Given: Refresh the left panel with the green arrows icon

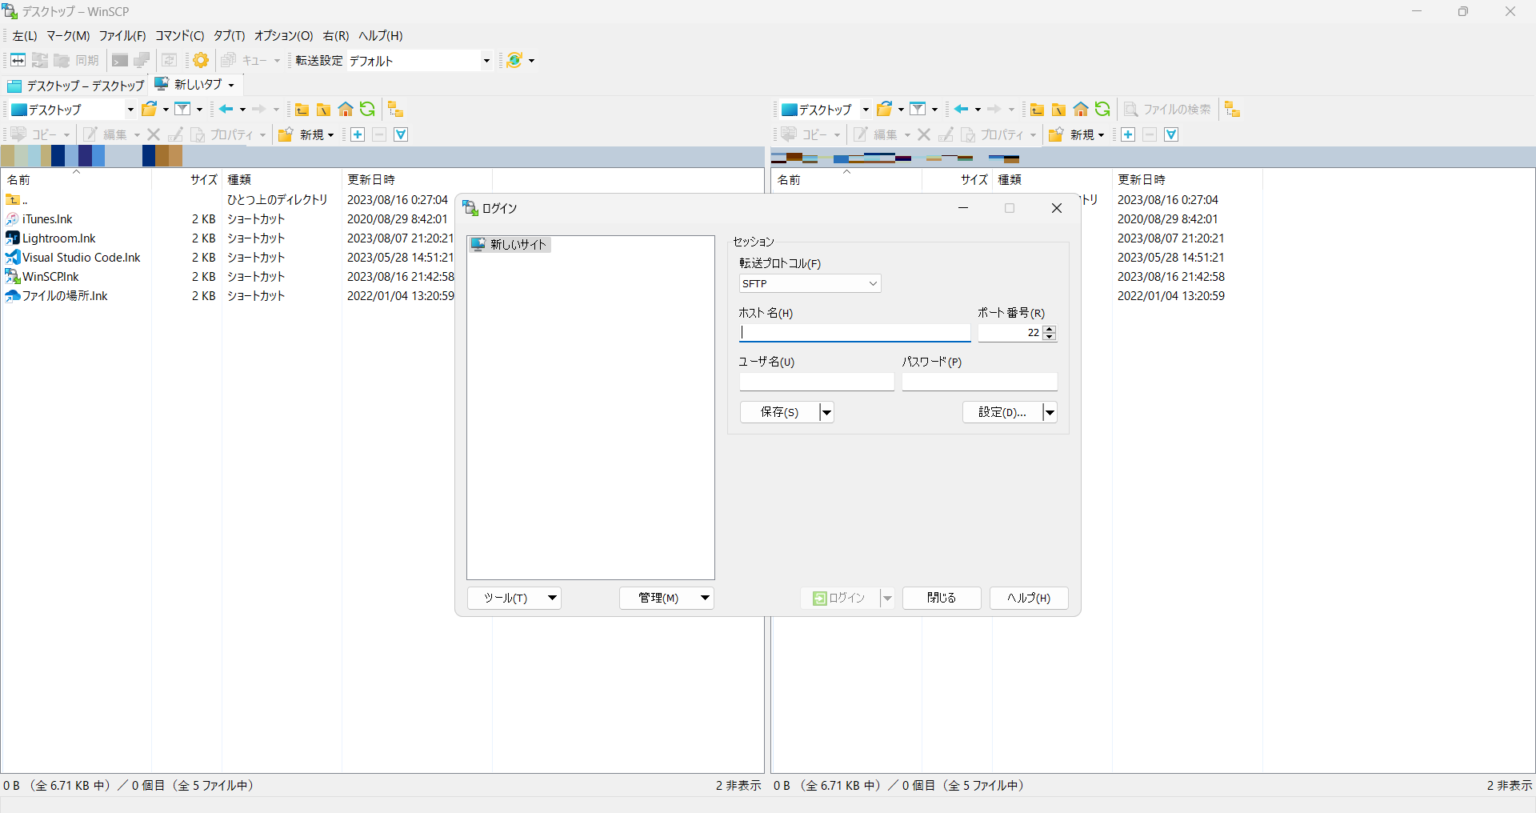Looking at the screenshot, I should (368, 110).
